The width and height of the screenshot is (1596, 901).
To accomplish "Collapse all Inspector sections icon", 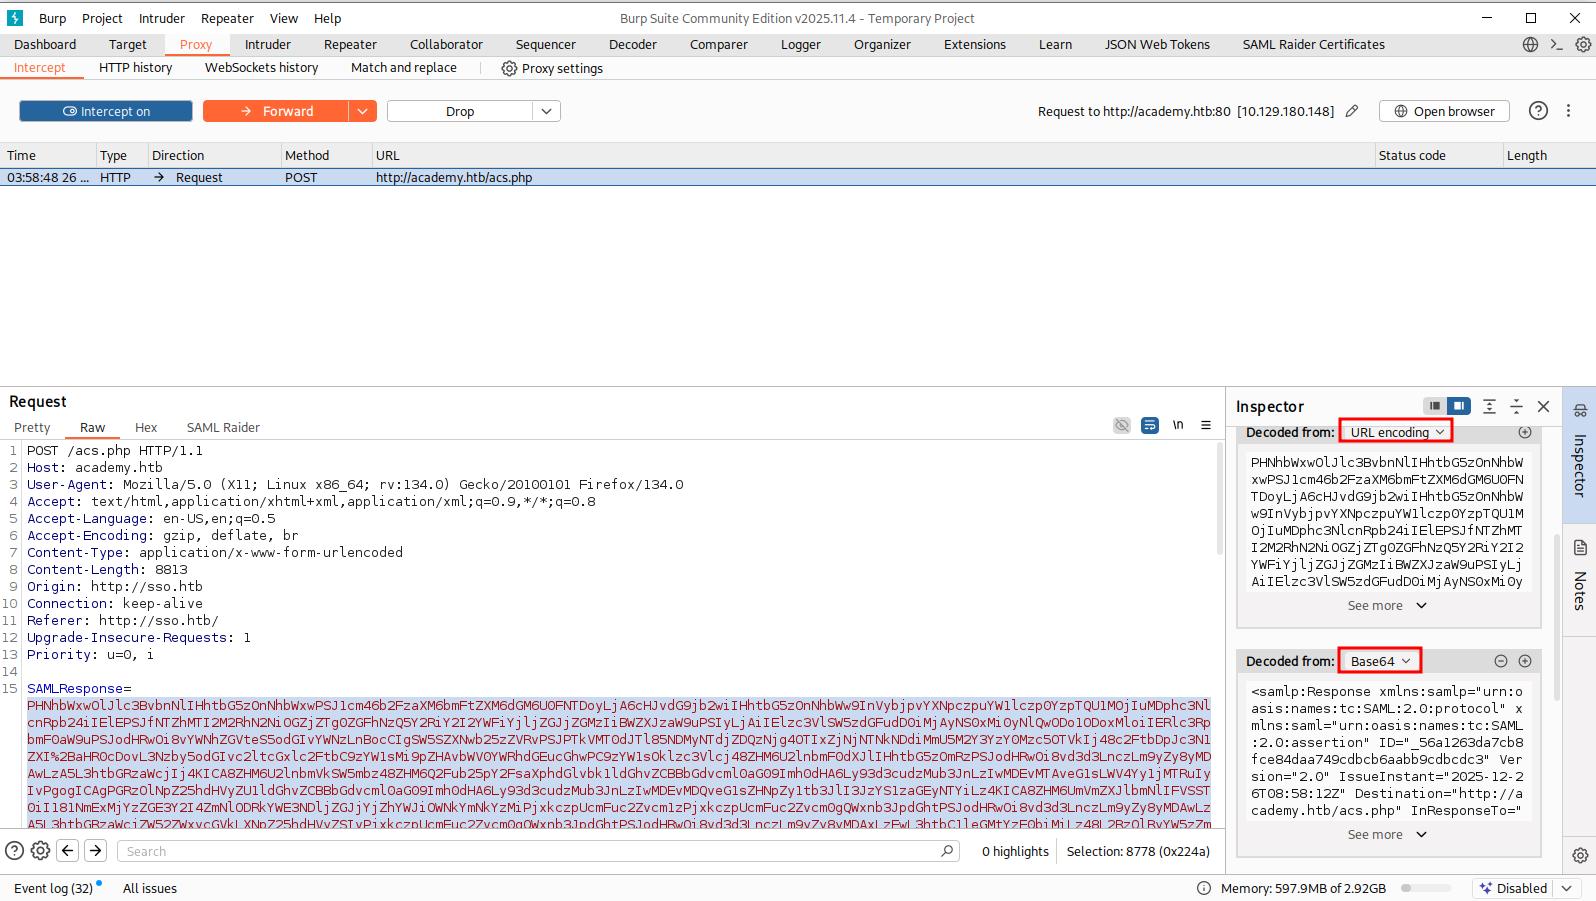I will point(1516,406).
